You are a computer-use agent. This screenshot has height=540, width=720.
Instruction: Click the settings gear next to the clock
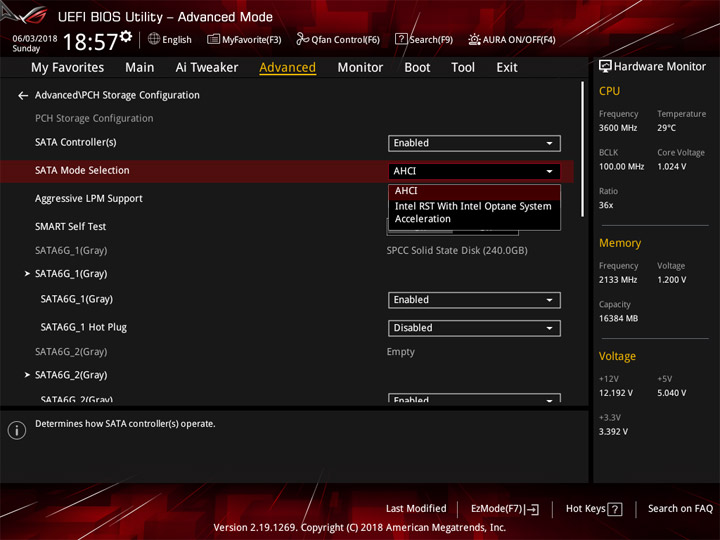(126, 36)
